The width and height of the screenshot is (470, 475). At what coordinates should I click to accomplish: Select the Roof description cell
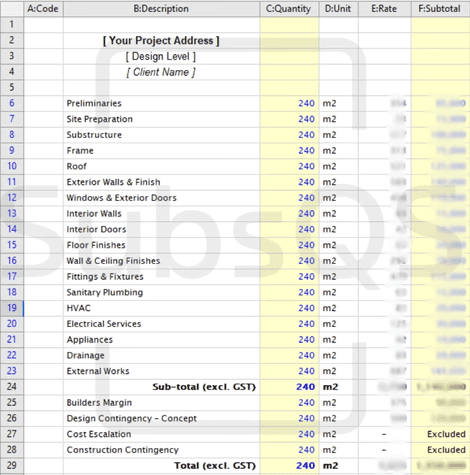click(161, 166)
